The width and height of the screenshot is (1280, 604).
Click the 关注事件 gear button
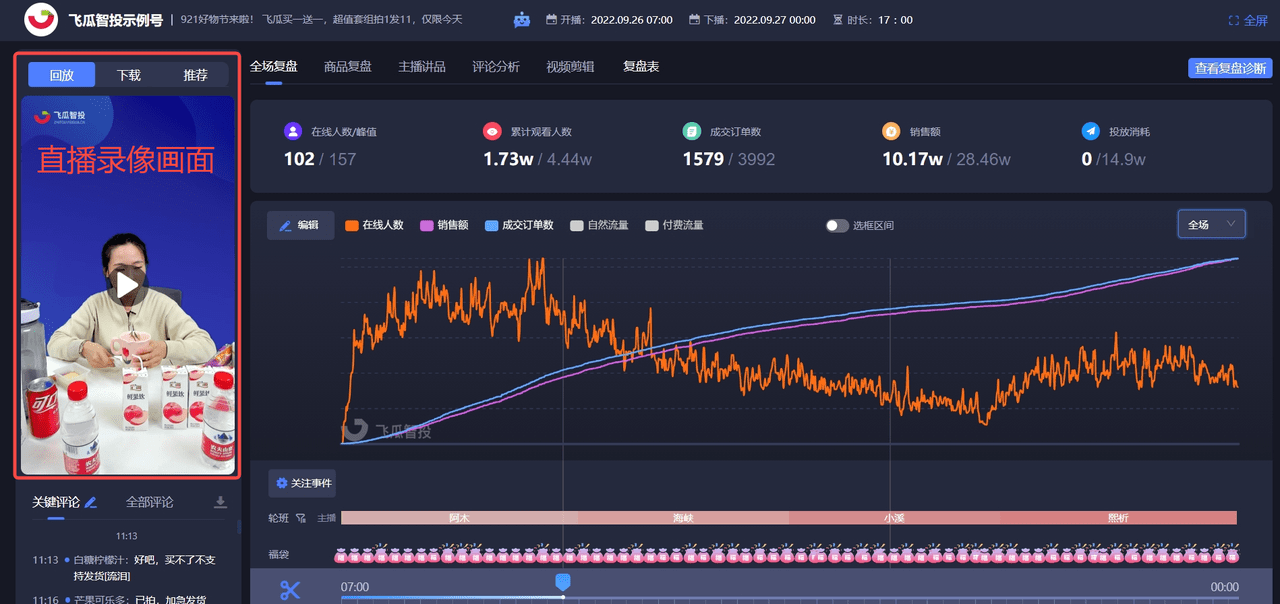point(302,483)
